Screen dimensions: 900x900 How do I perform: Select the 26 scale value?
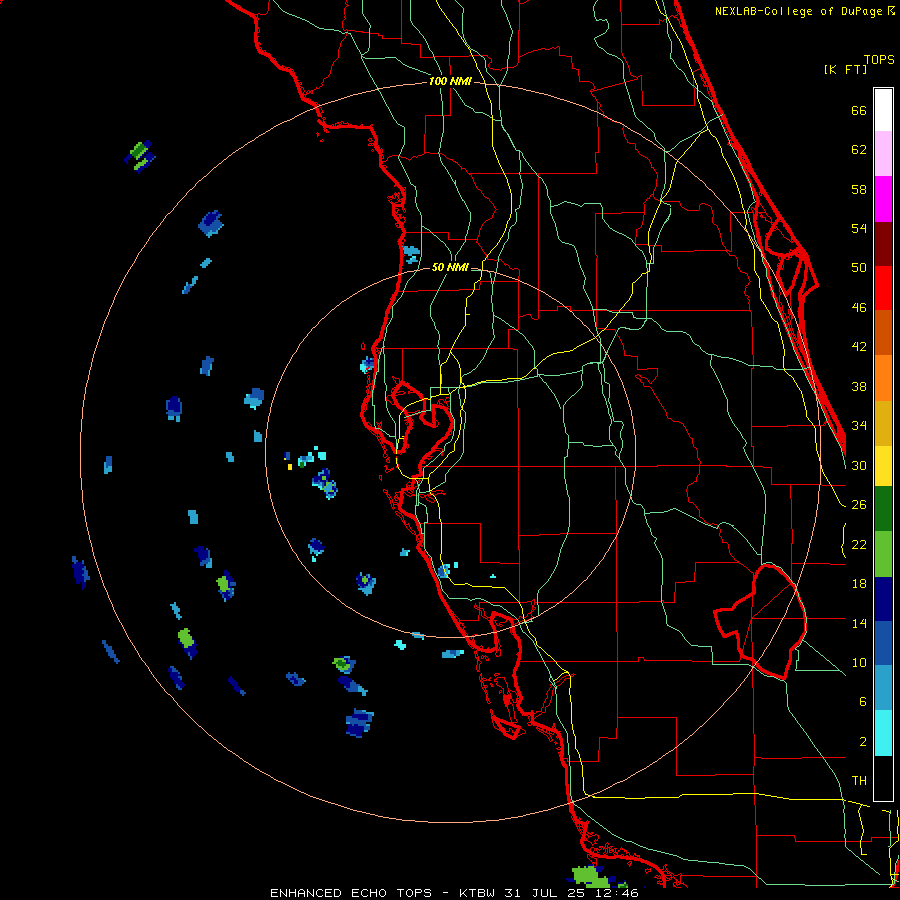pyautogui.click(x=859, y=505)
